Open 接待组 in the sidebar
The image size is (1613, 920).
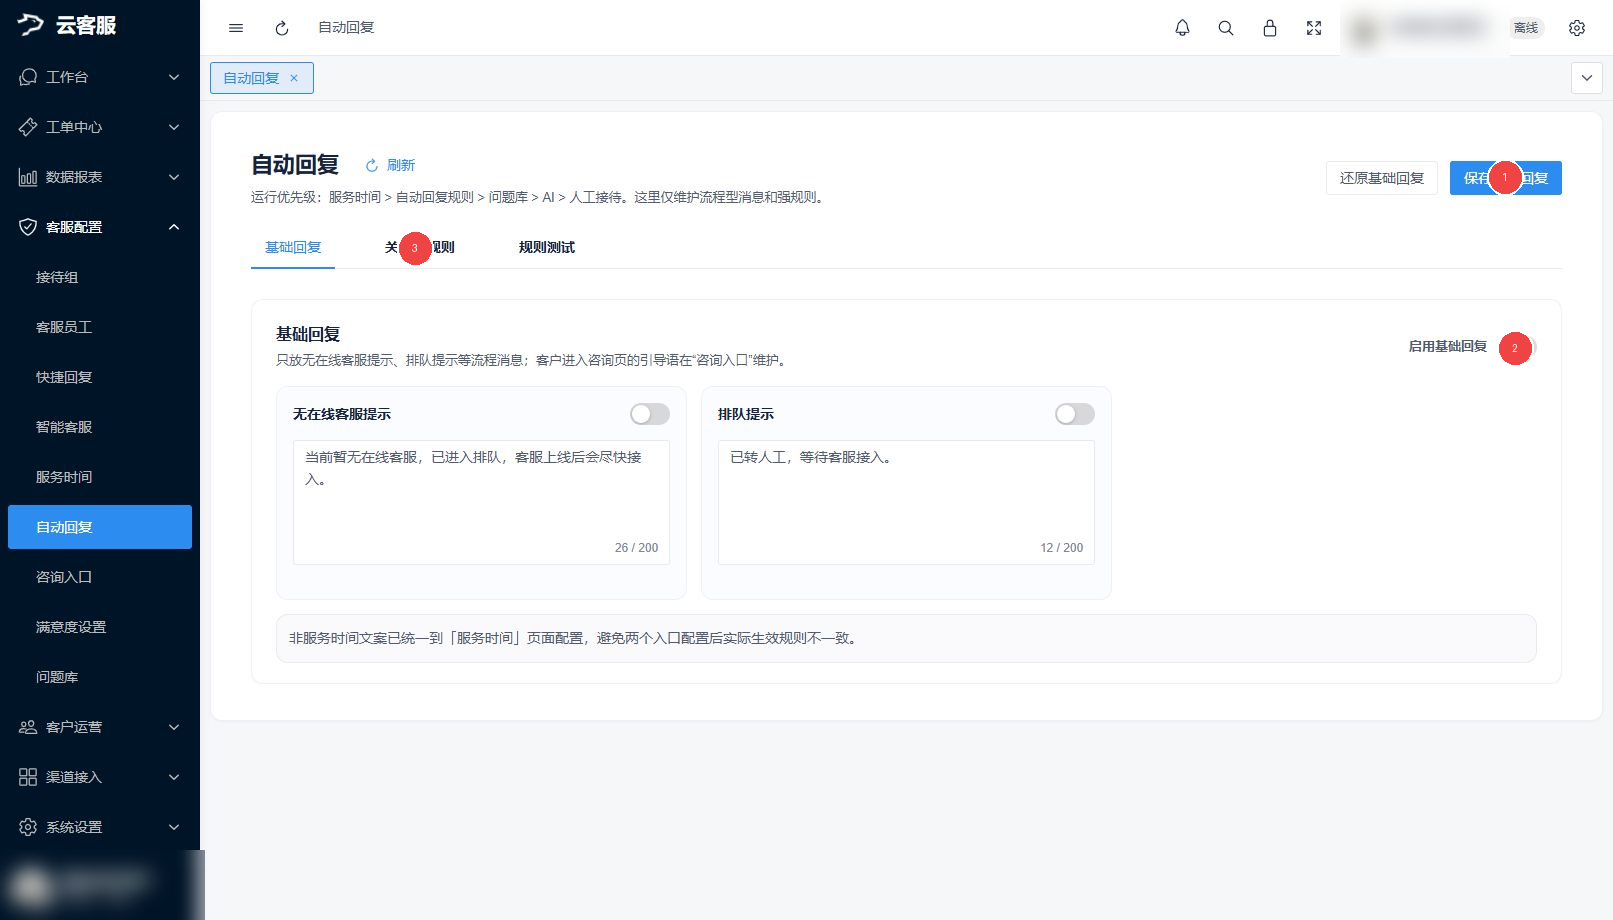[100, 277]
